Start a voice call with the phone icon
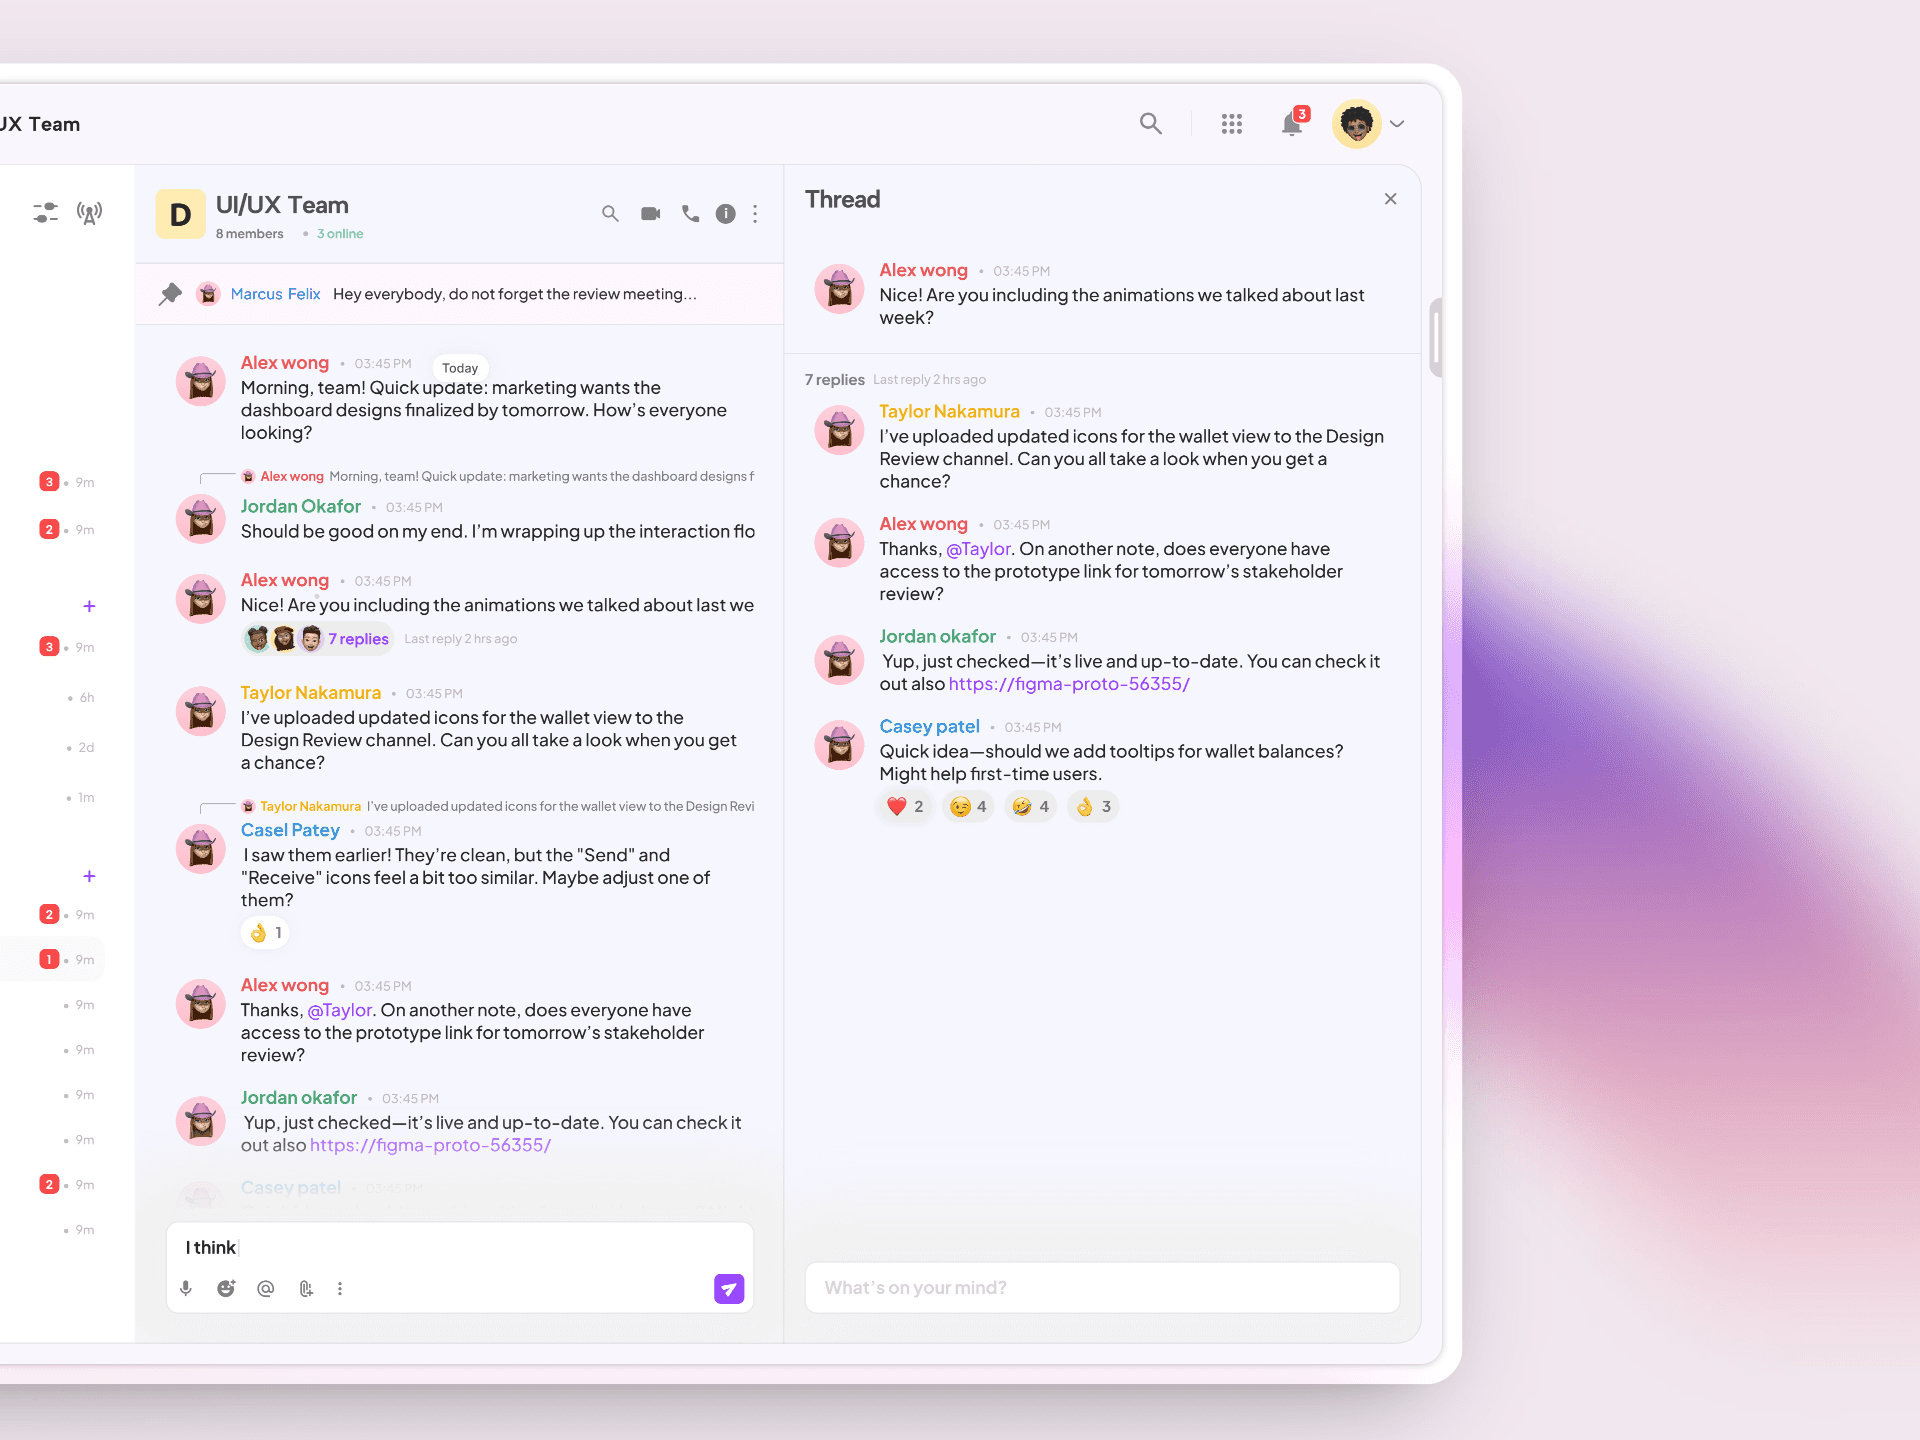1920x1440 pixels. pyautogui.click(x=690, y=214)
